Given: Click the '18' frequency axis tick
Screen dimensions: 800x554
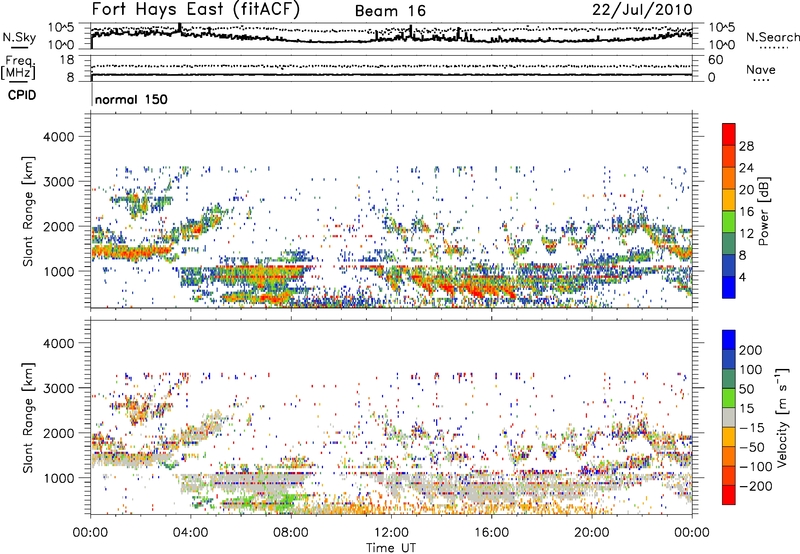Looking at the screenshot, I should click(x=66, y=60).
